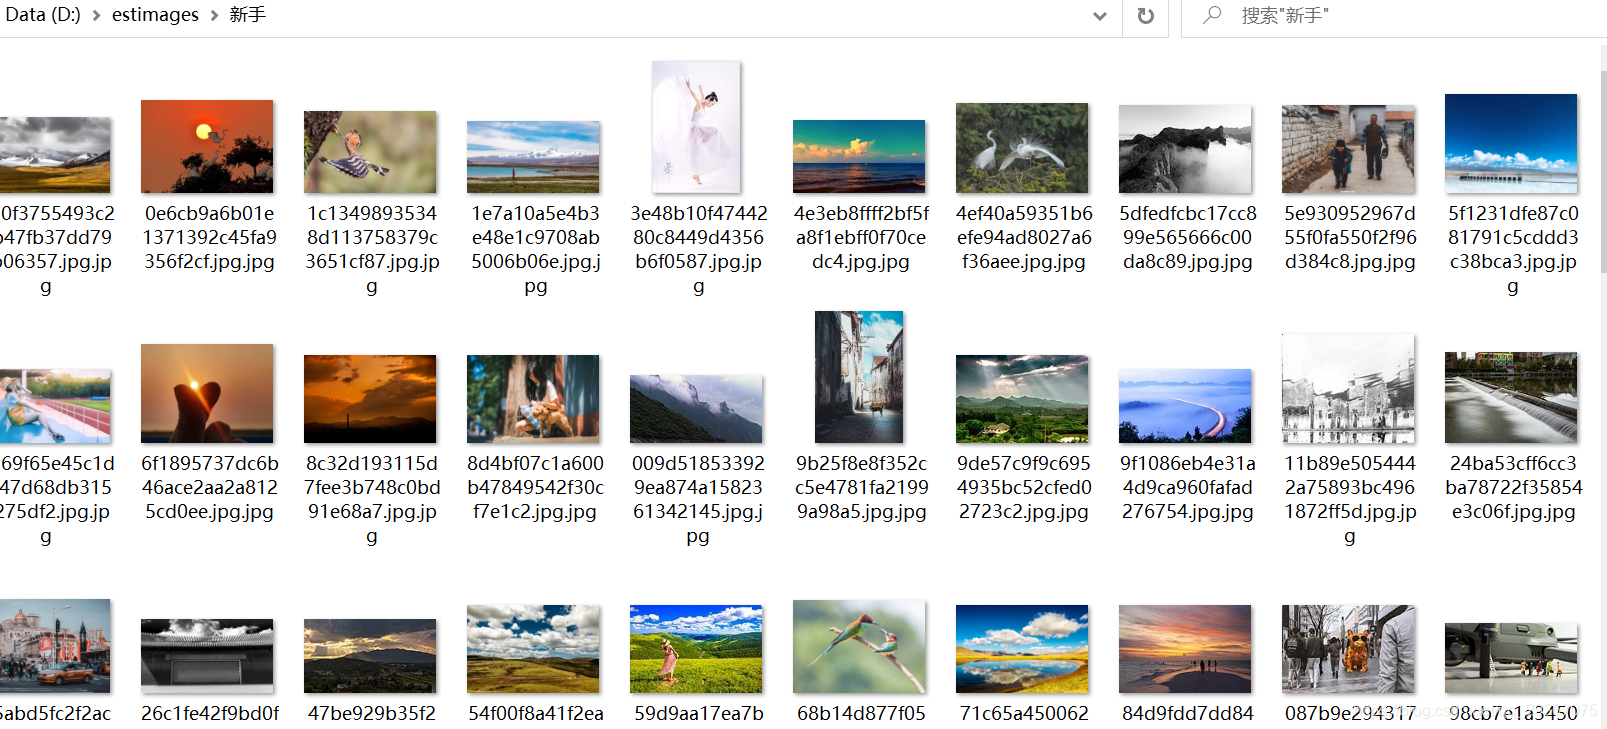
Task: Select the lake reflection thumbnail 71c65a450062
Action: point(1022,649)
